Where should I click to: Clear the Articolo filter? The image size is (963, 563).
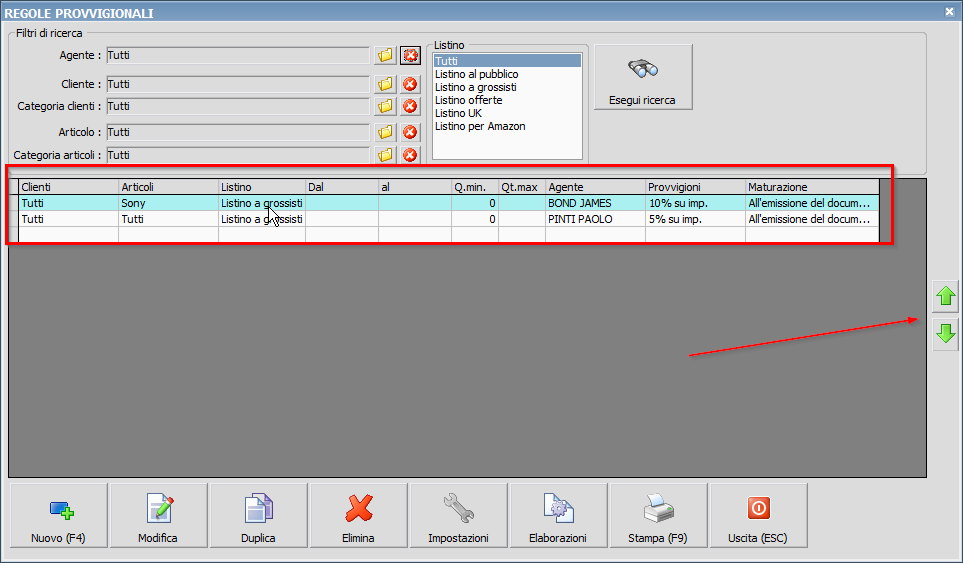(x=410, y=132)
